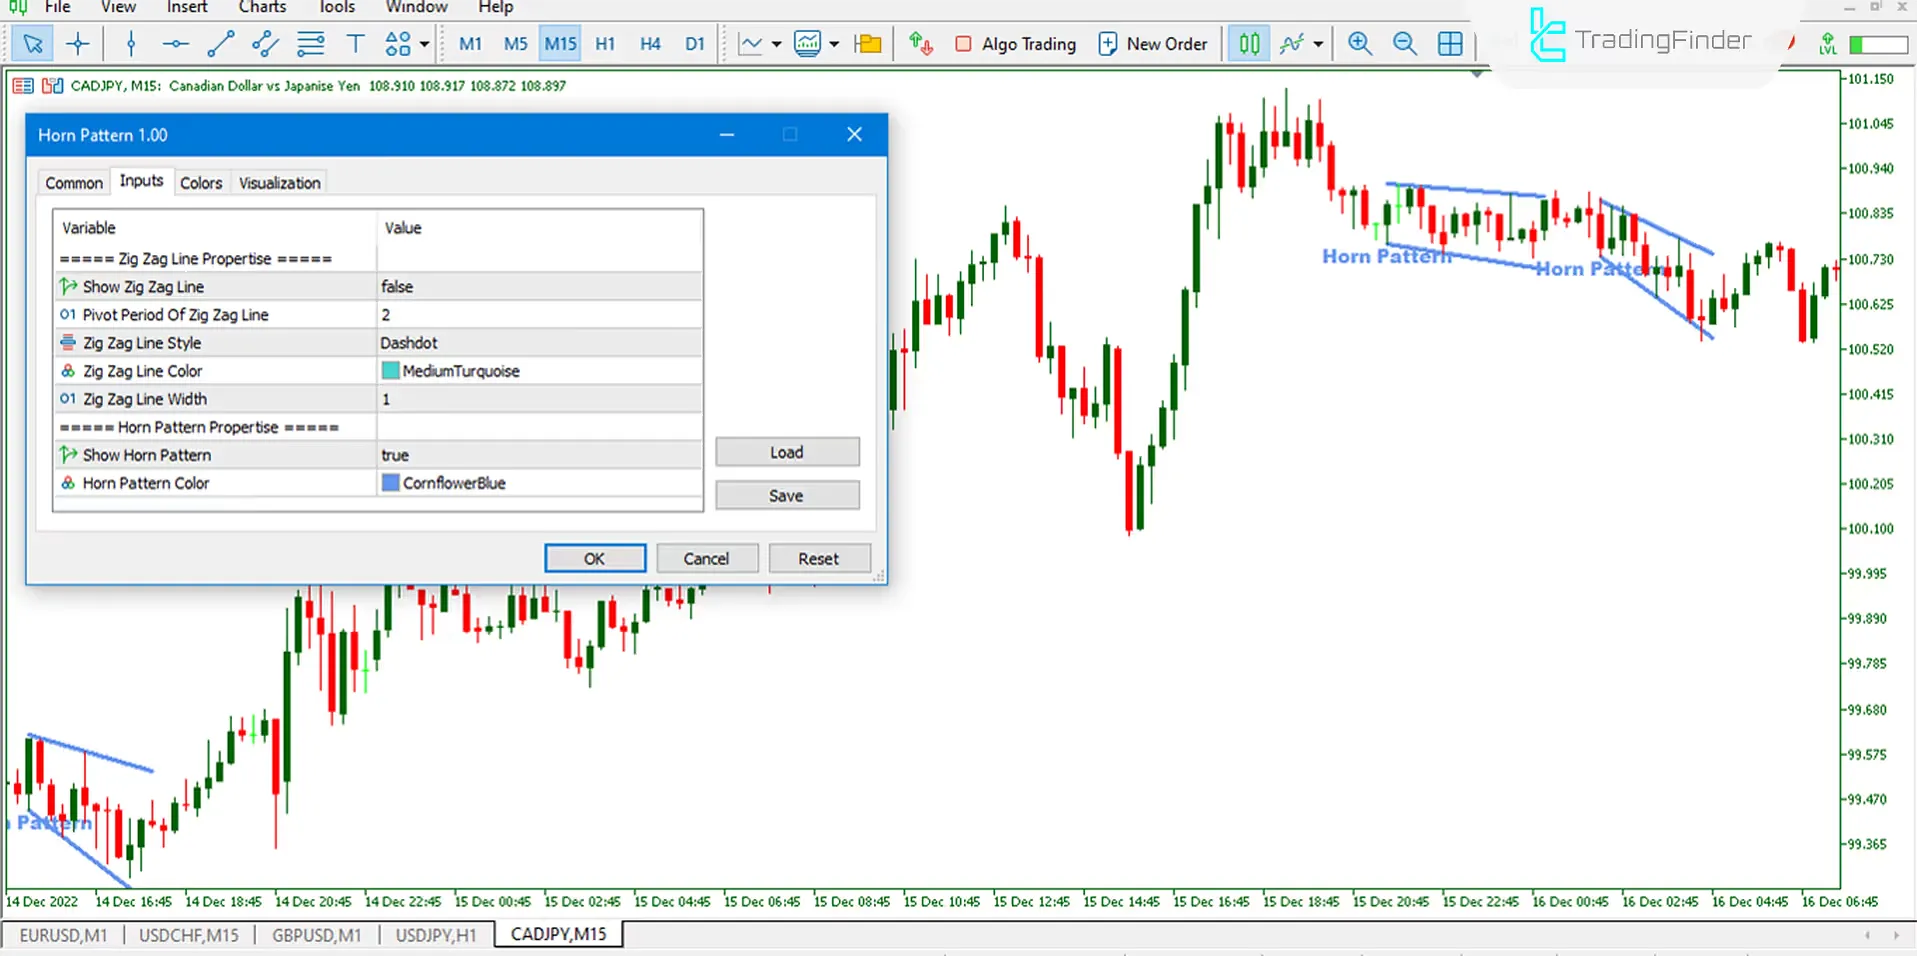Switch to the Colors tab
This screenshot has height=956, width=1917.
click(x=201, y=181)
